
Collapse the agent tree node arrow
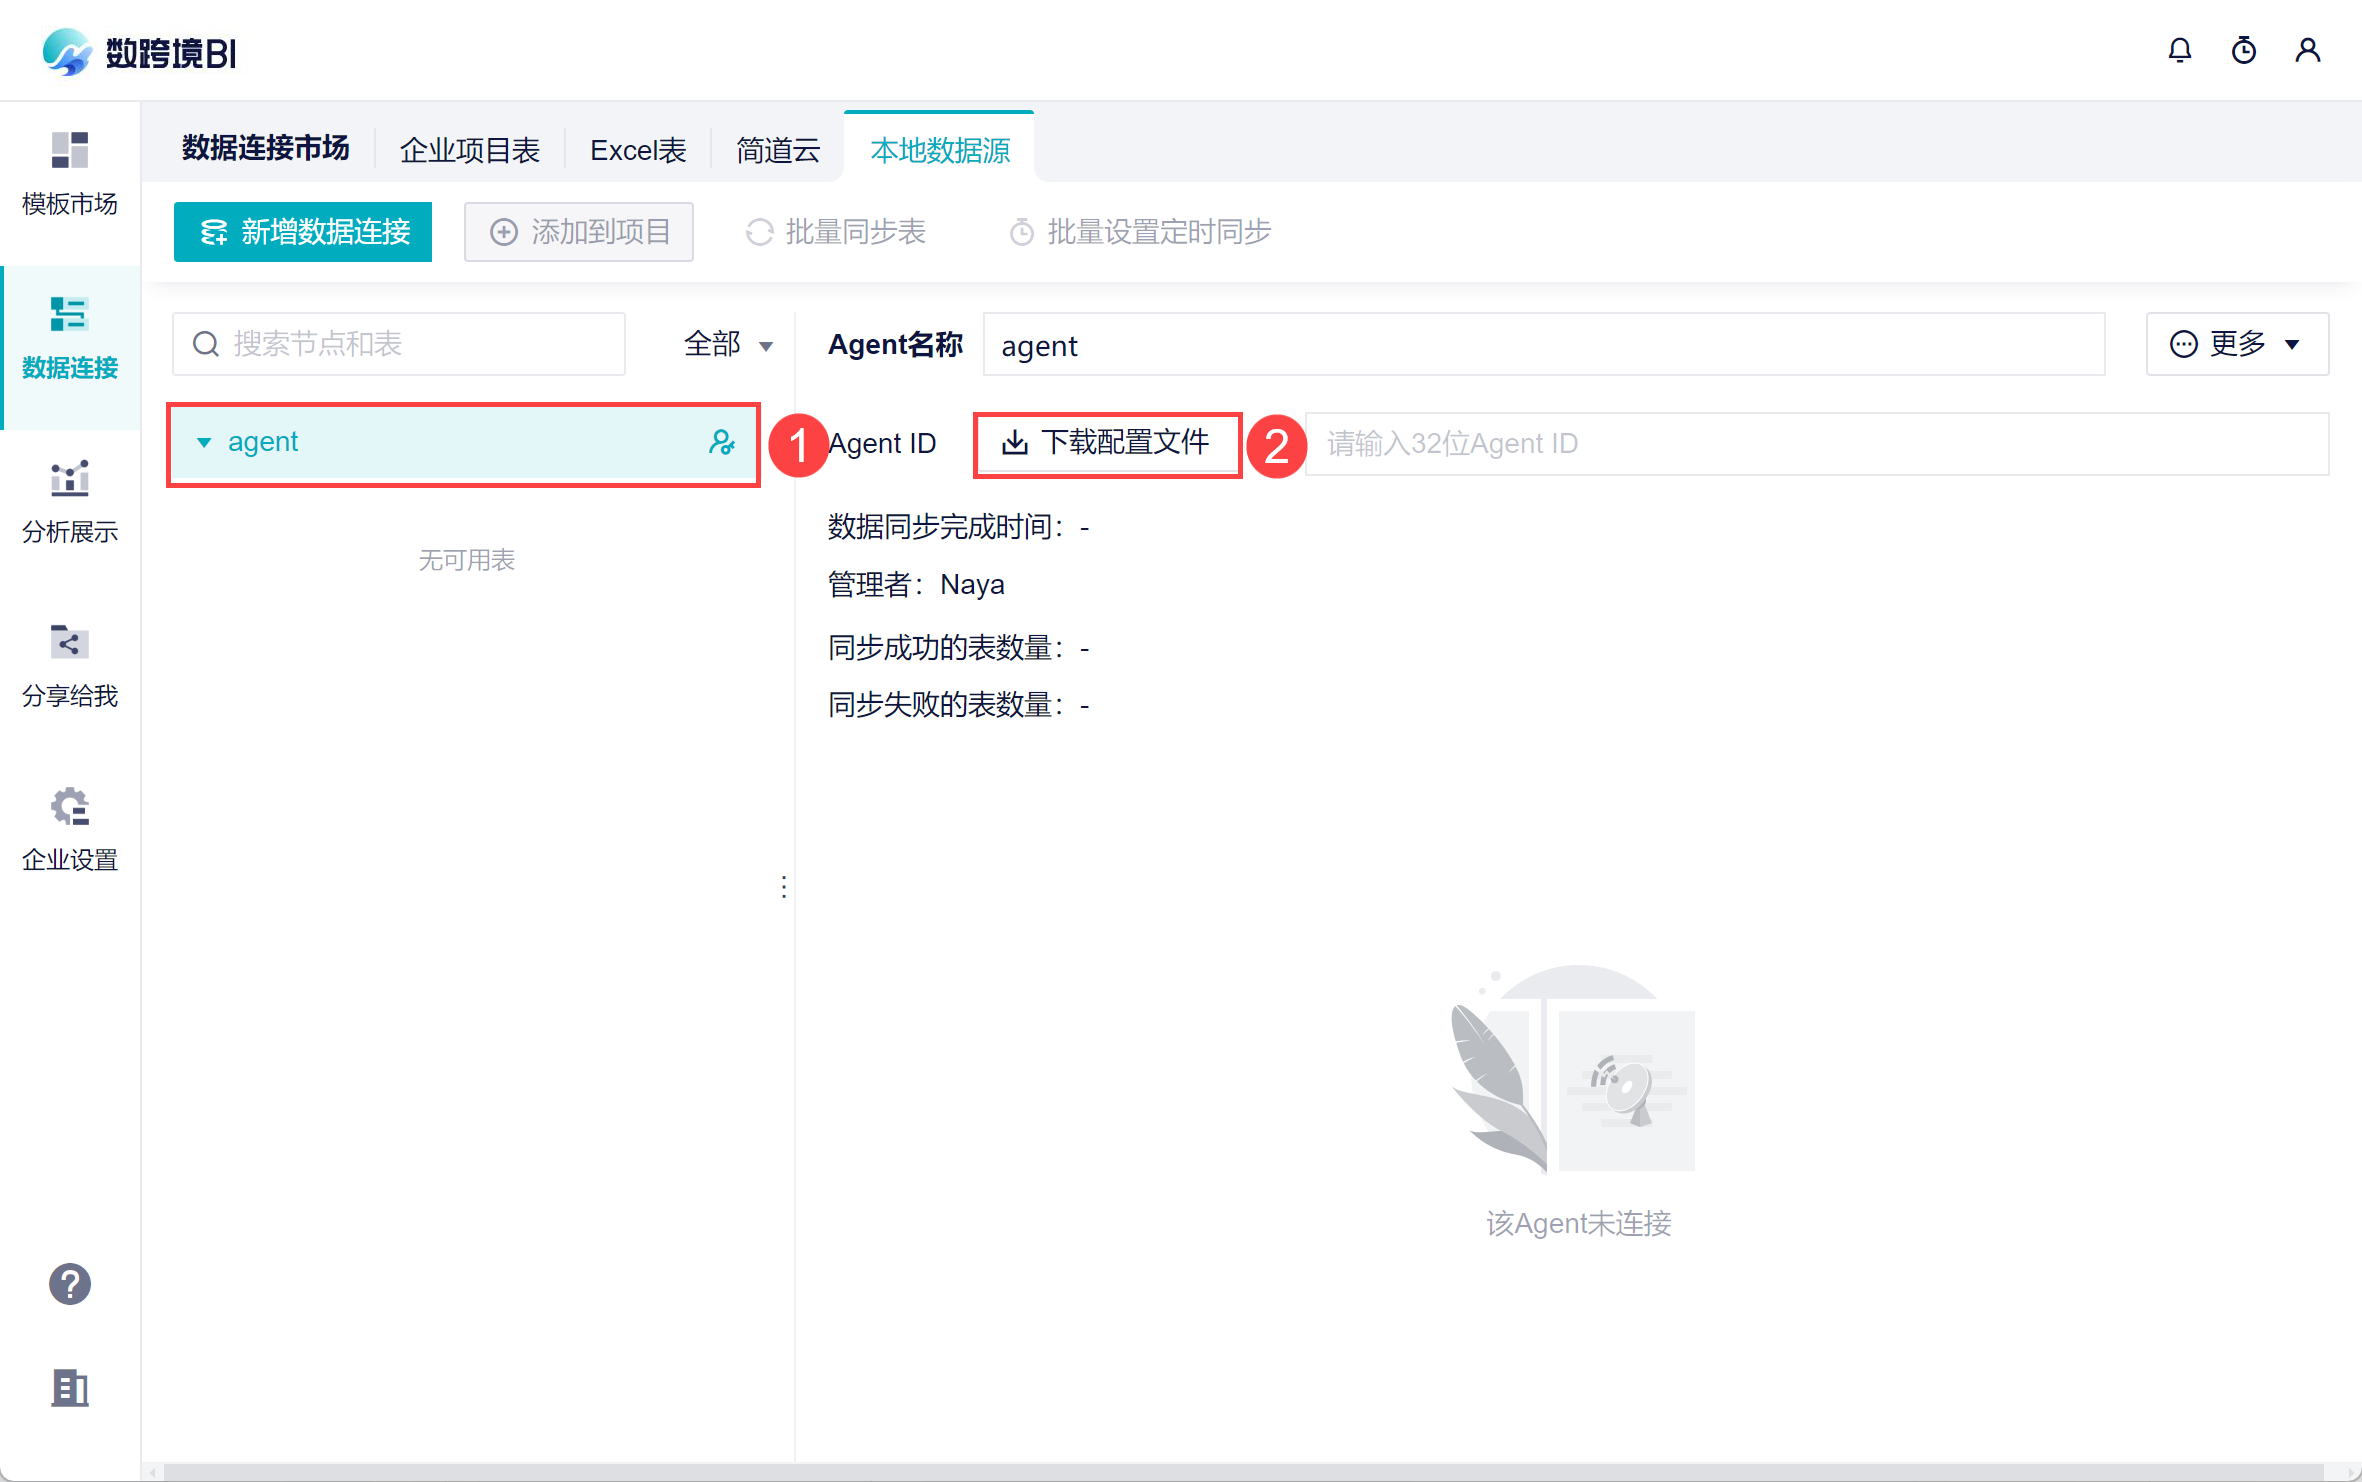point(204,442)
